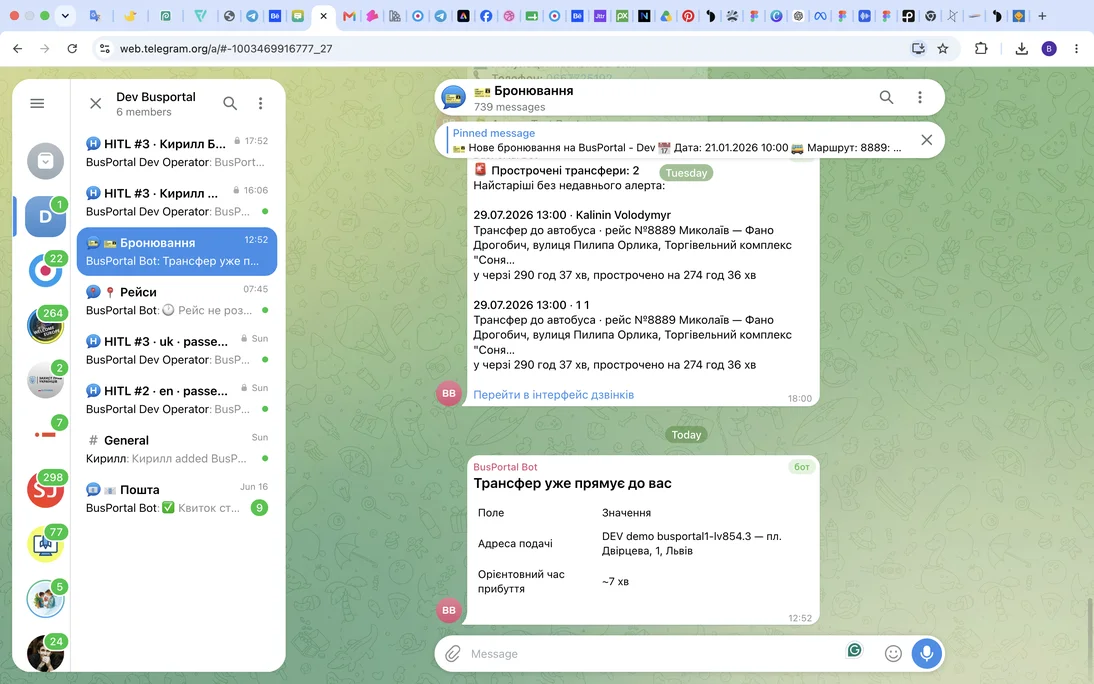Click the Grammarly icon in message box

[x=854, y=650]
